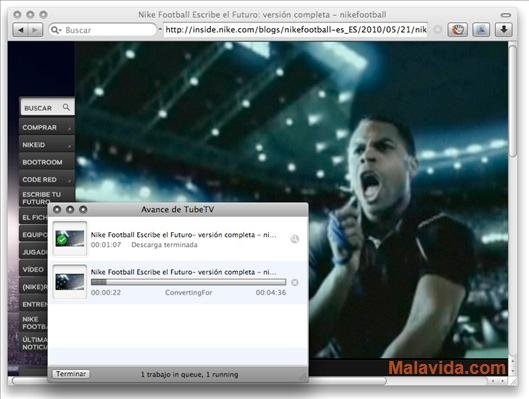The width and height of the screenshot is (529, 399).
Task: Expand the CODE RED menu arrow
Action: coord(69,181)
